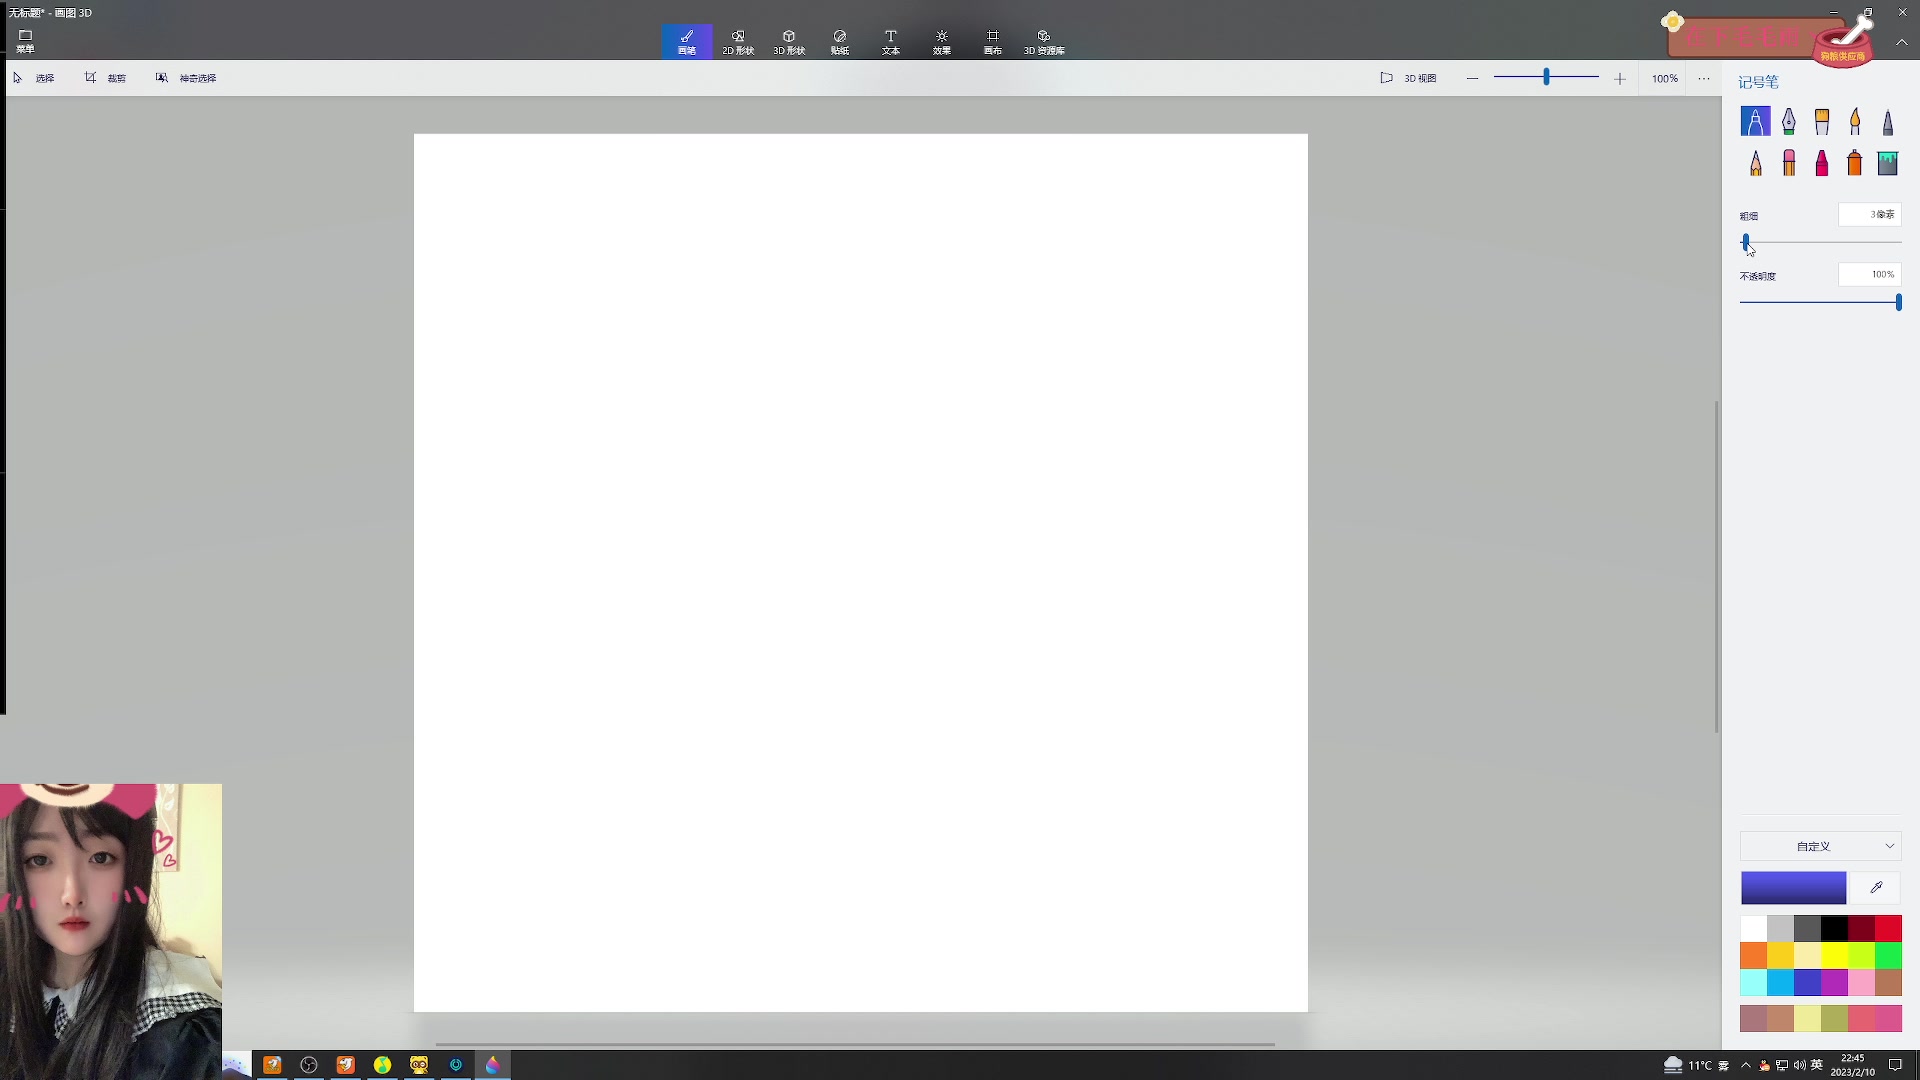Choose the olive green custom swatch

pos(1834,1018)
